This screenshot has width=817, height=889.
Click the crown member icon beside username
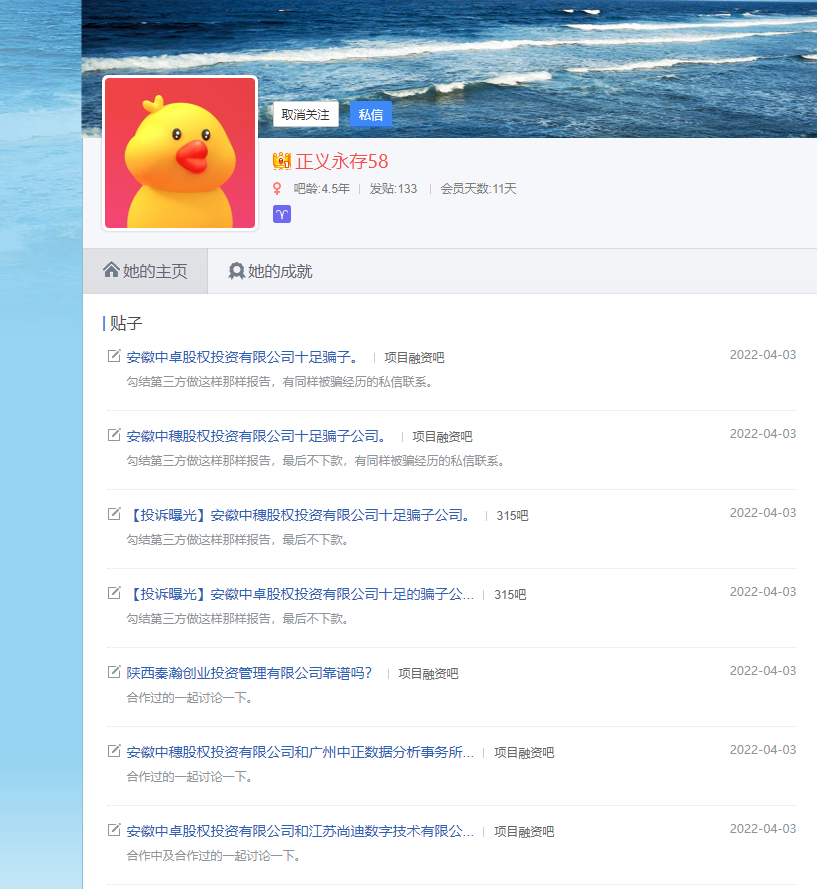[x=282, y=161]
